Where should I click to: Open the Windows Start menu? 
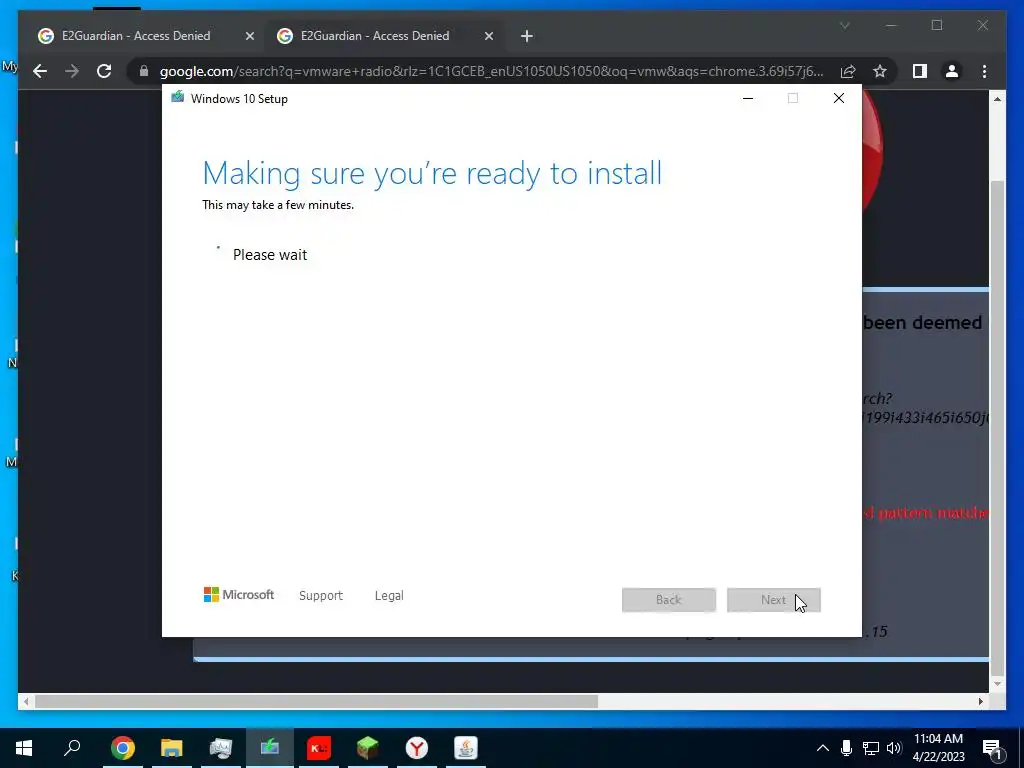[x=24, y=748]
